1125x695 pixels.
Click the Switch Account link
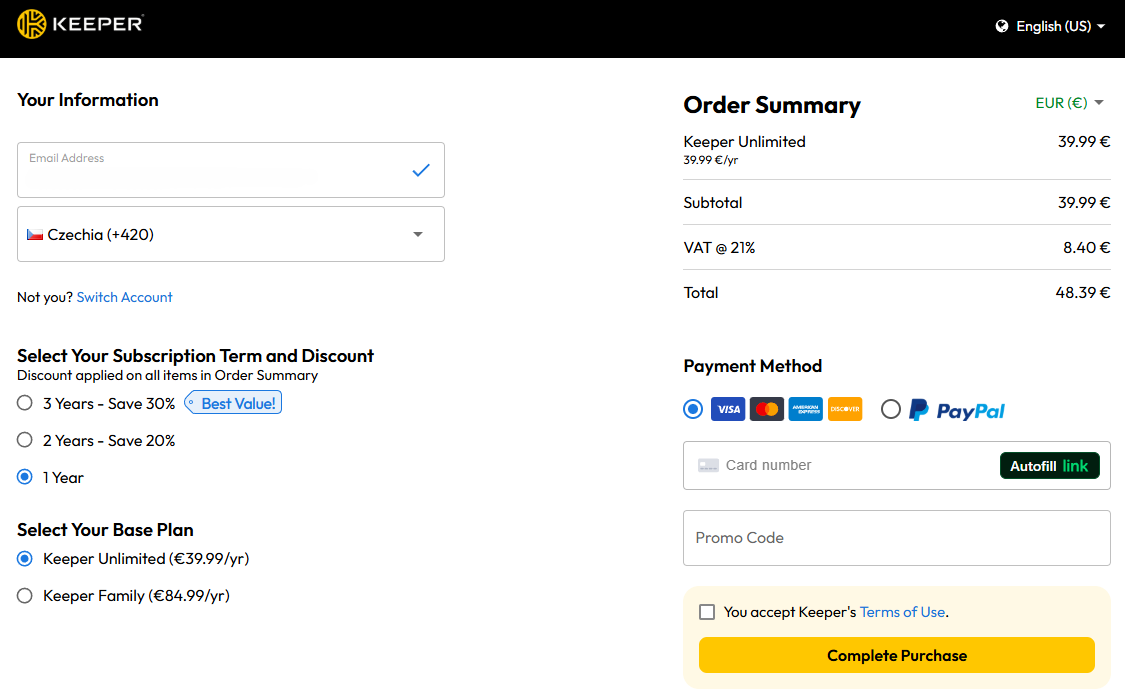click(124, 297)
